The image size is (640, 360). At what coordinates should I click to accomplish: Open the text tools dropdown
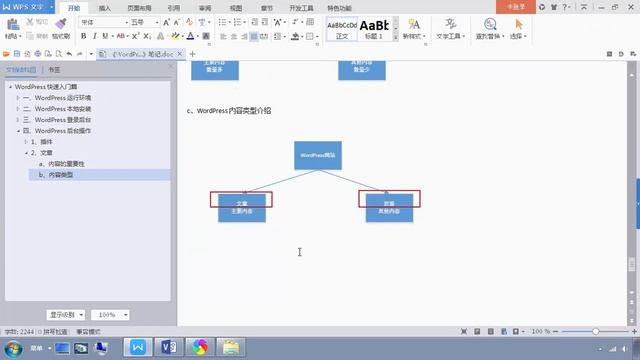[x=450, y=29]
